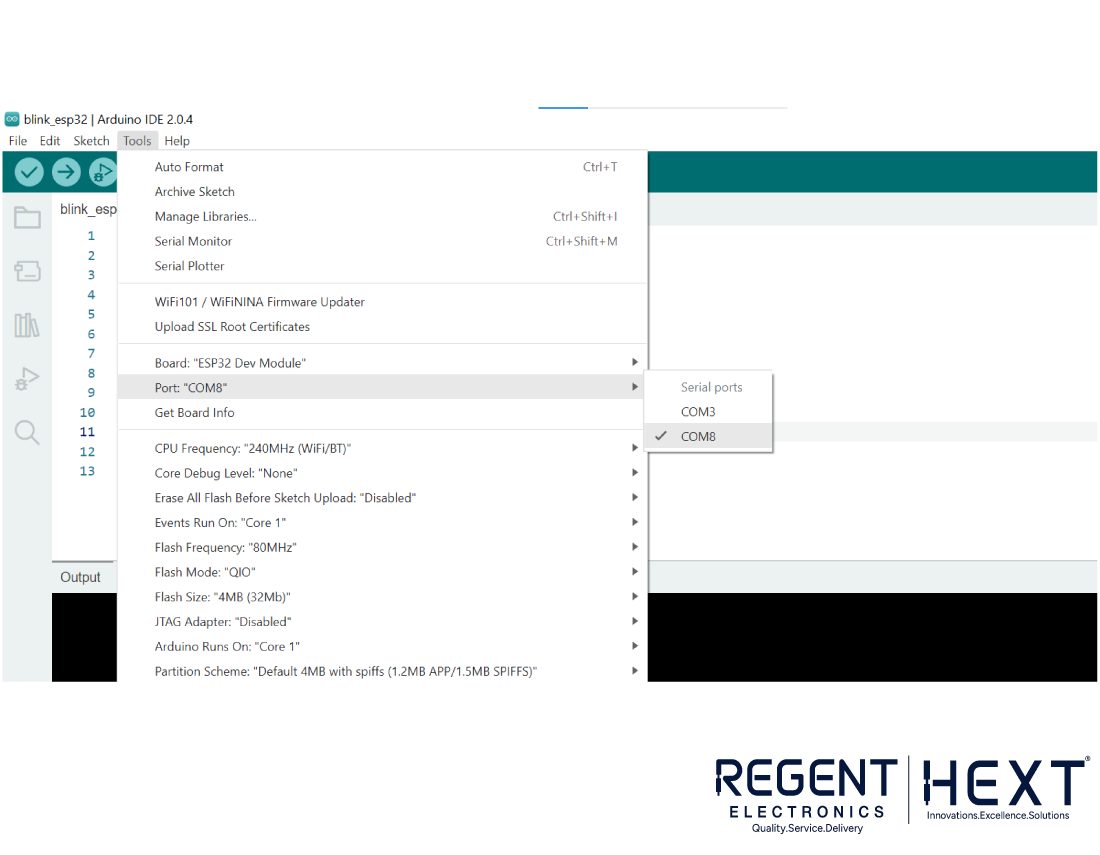Image resolution: width=1100 pixels, height=855 pixels.
Task: Open the Boards Manager sidebar icon
Action: point(27,271)
